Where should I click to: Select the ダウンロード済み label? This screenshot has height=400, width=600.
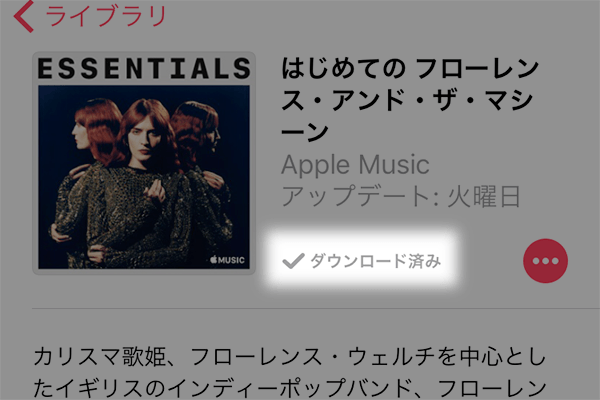click(375, 261)
